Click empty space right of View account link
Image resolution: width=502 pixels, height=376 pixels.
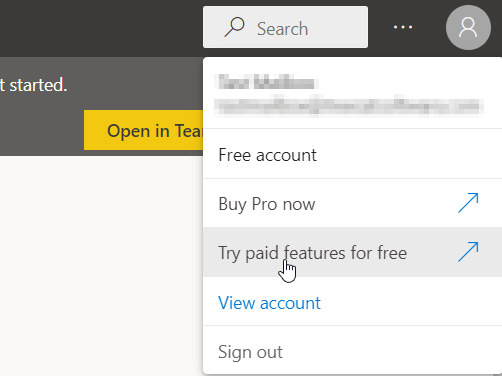(x=410, y=303)
